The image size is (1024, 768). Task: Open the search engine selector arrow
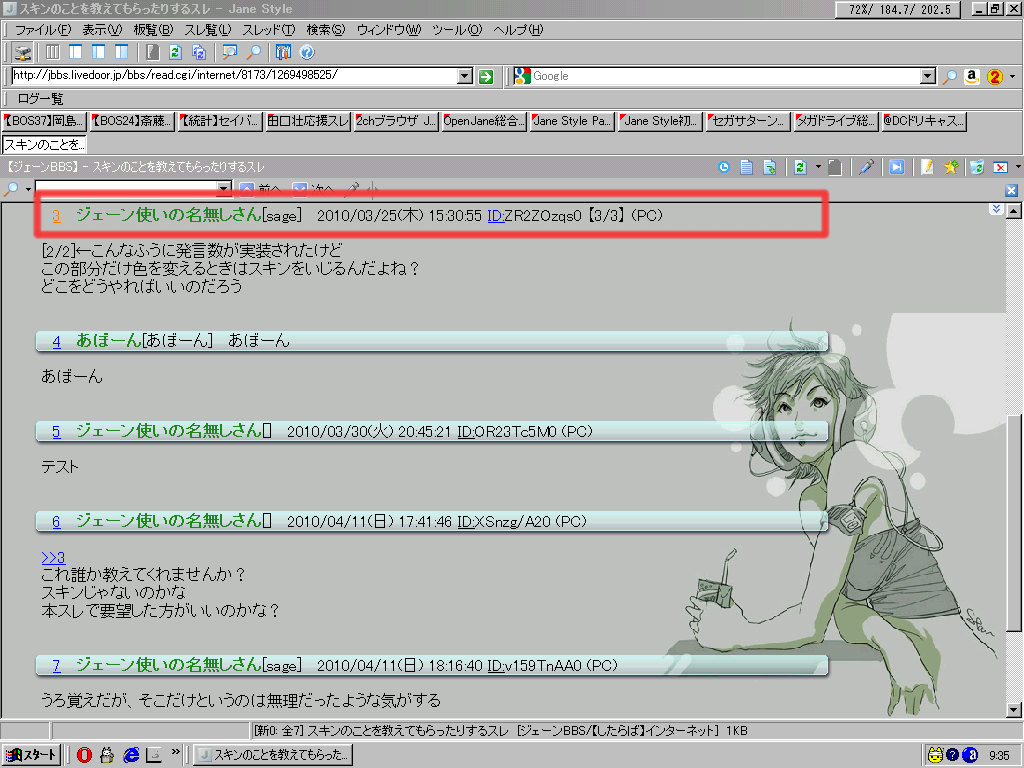[x=1012, y=76]
